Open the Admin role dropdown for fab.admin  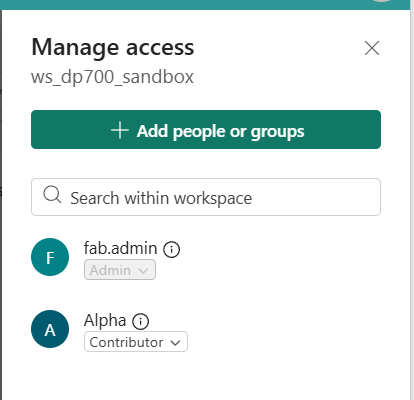(x=120, y=270)
